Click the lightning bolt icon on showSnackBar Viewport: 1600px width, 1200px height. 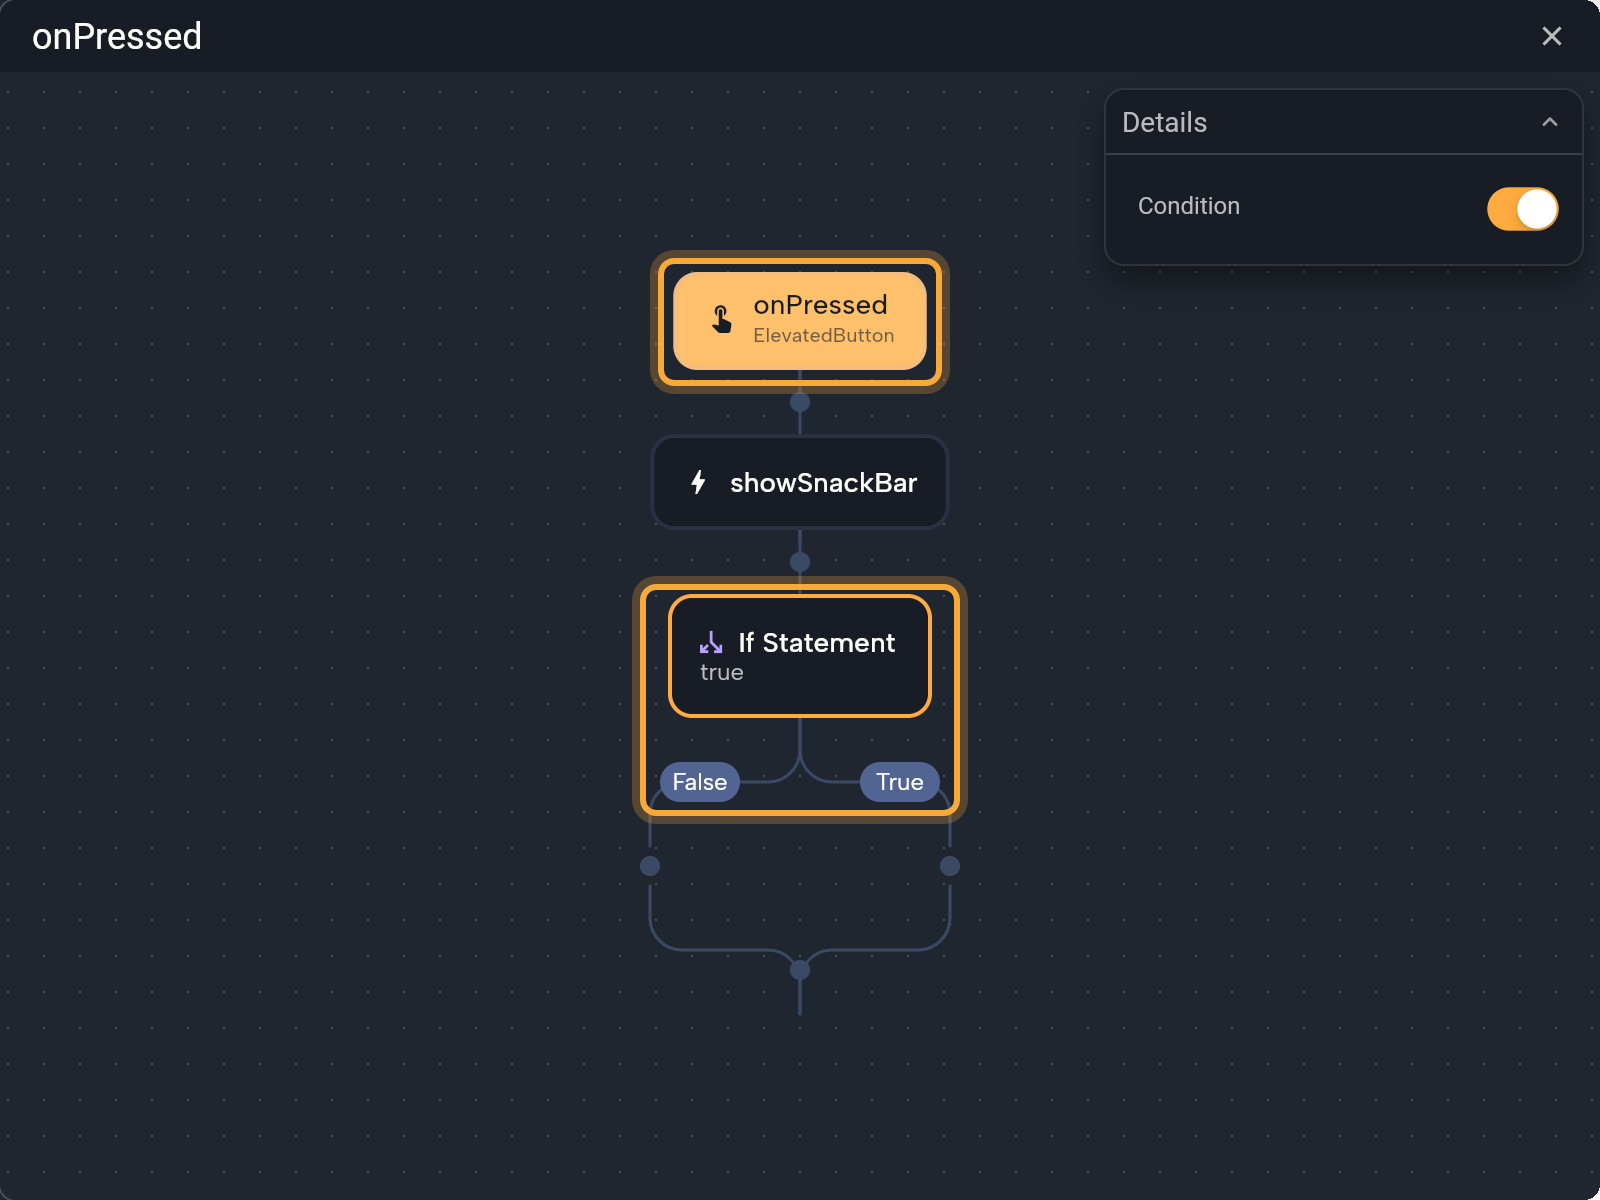tap(698, 482)
